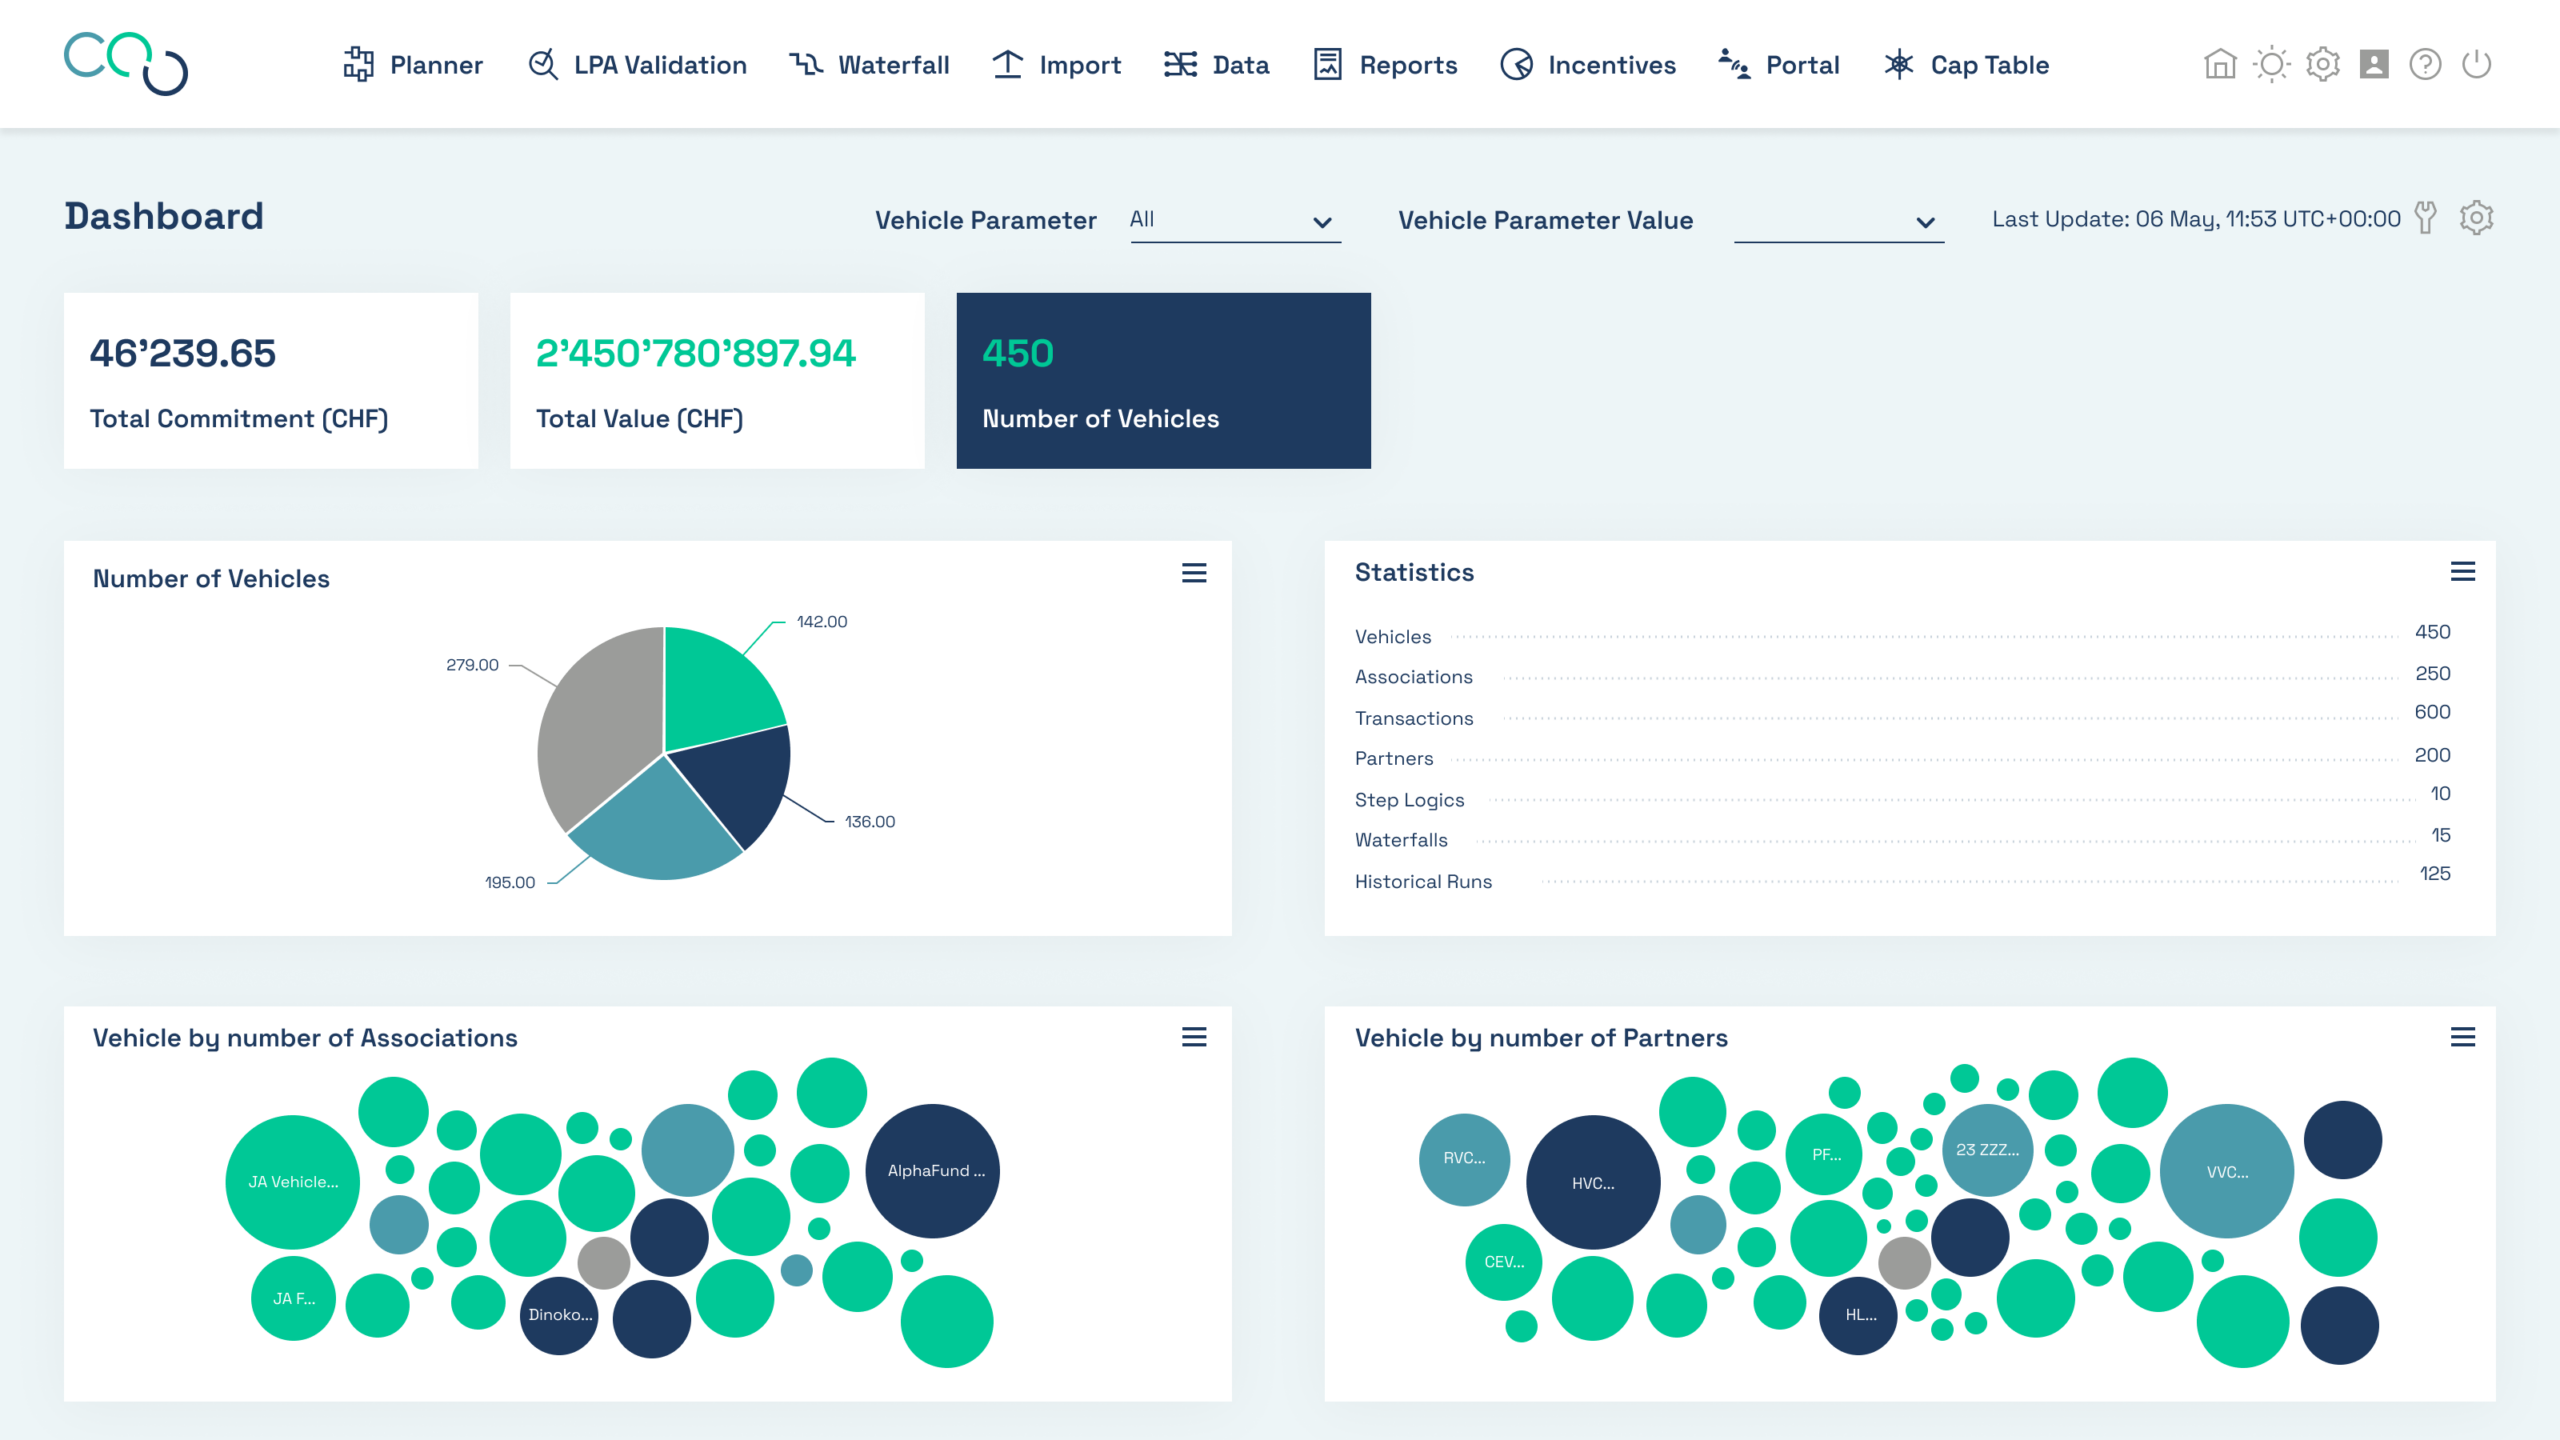Toggle light mode with the sun icon

coord(2271,65)
